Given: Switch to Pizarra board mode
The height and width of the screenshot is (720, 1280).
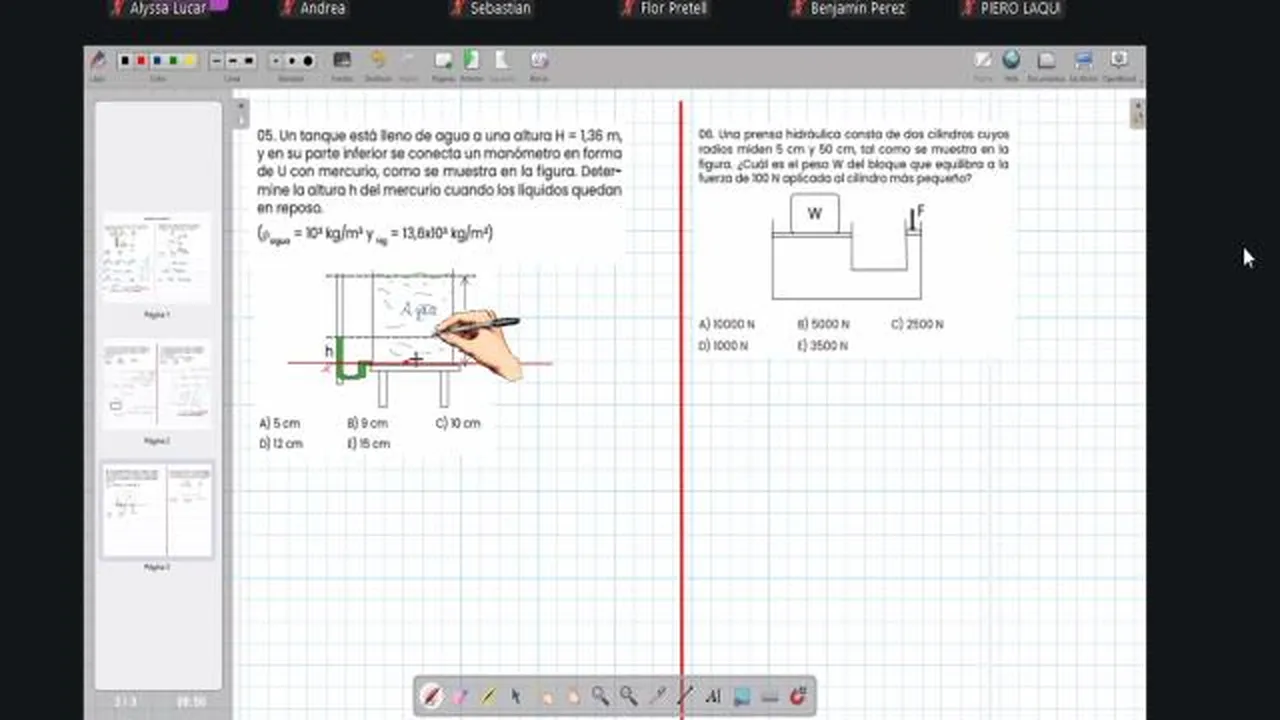Looking at the screenshot, I should coord(983,64).
